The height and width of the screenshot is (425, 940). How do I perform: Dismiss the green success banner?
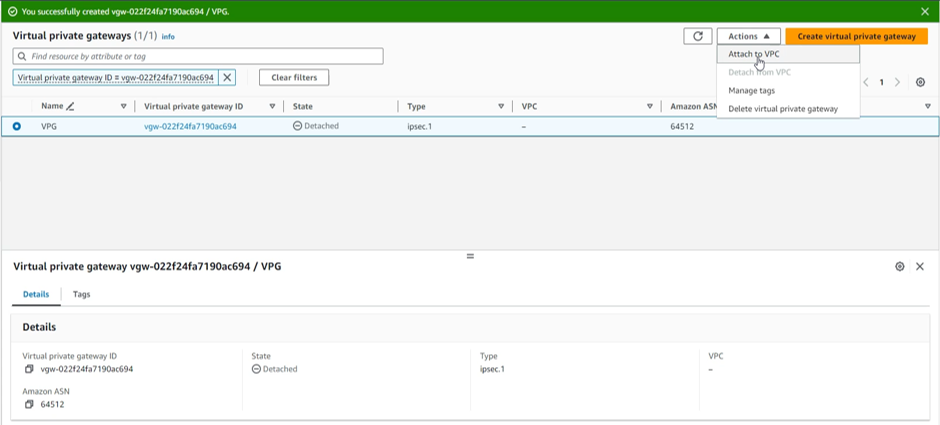pos(925,11)
